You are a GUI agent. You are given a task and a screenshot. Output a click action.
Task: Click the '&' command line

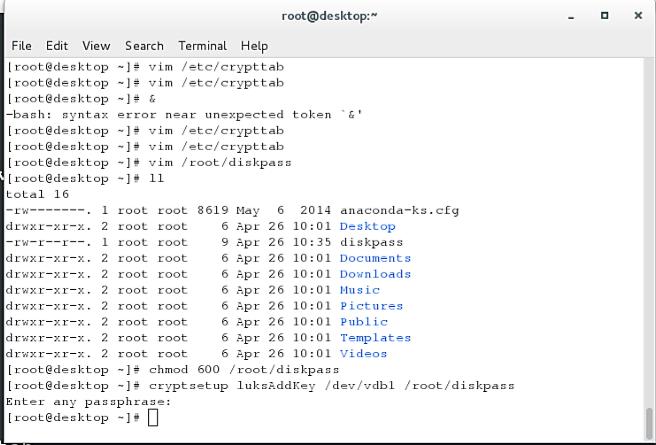[x=82, y=99]
